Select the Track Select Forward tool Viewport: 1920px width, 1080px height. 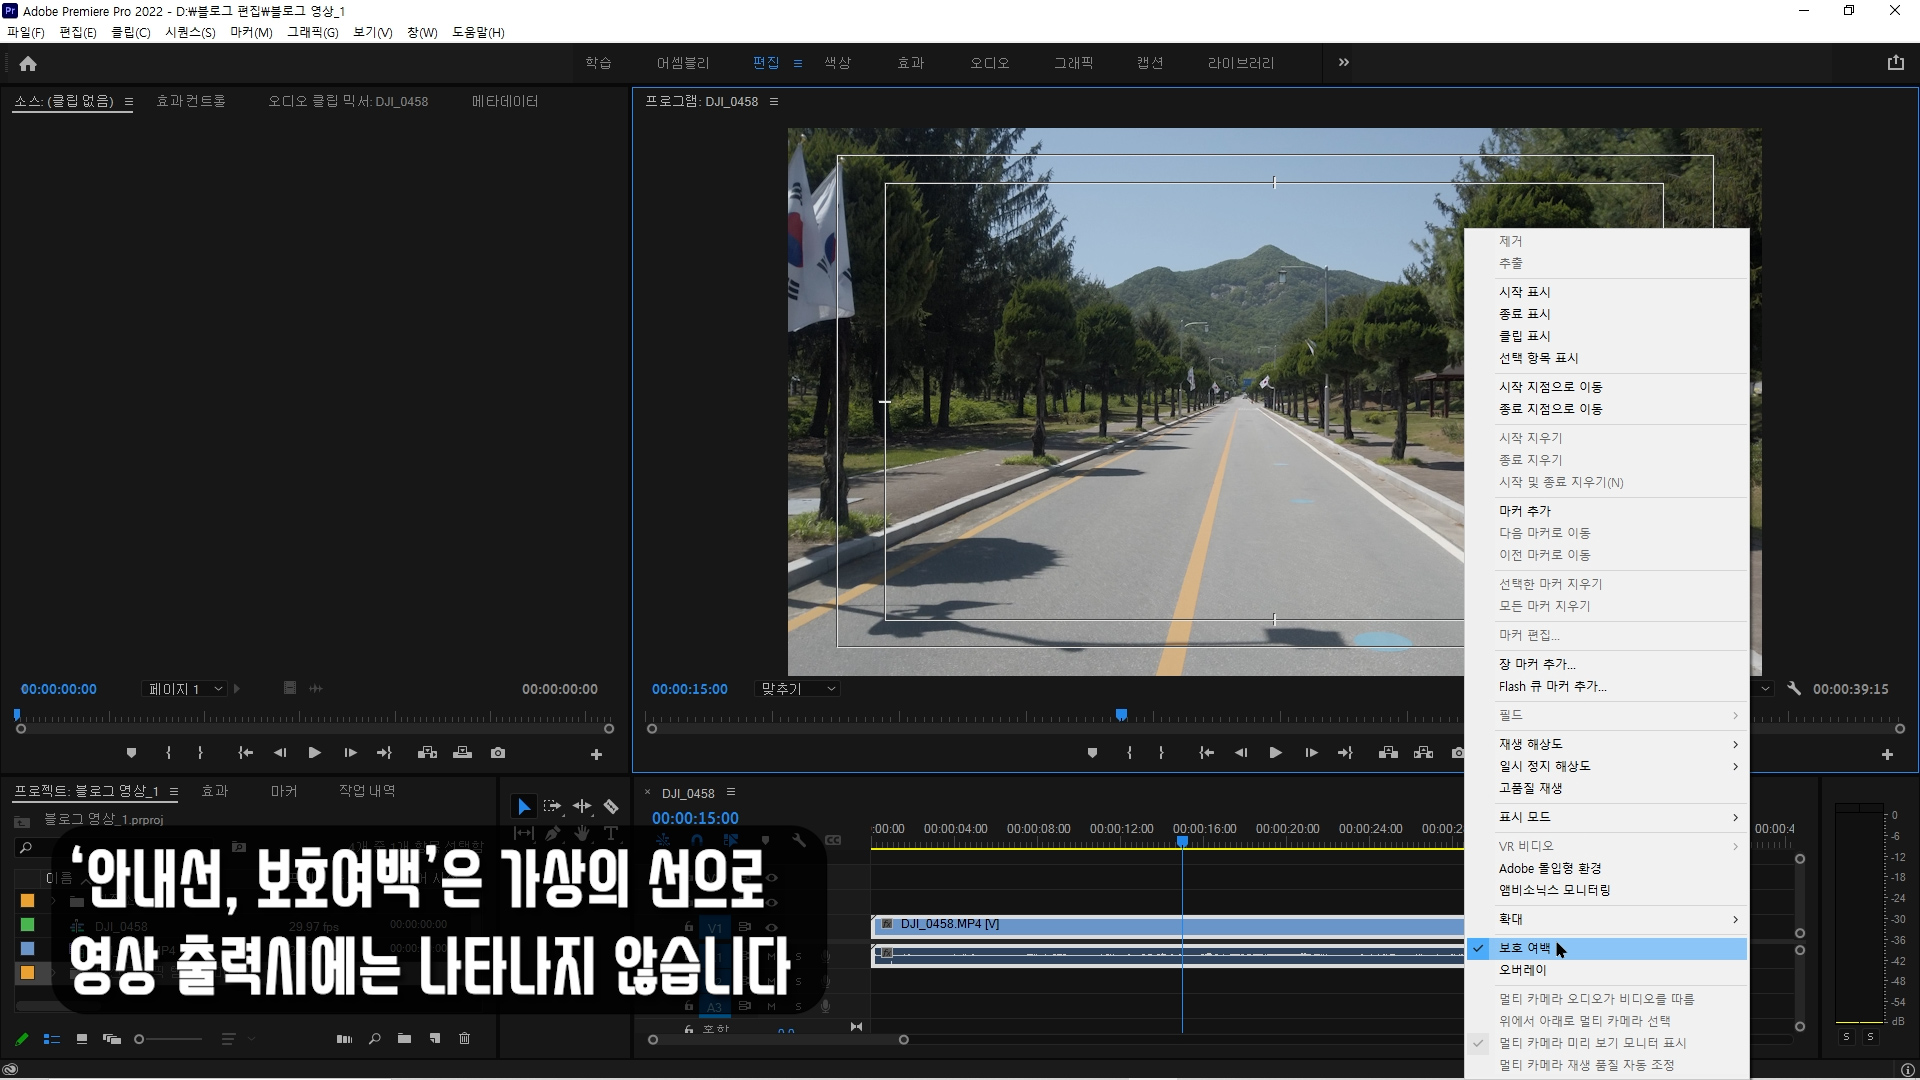tap(552, 807)
